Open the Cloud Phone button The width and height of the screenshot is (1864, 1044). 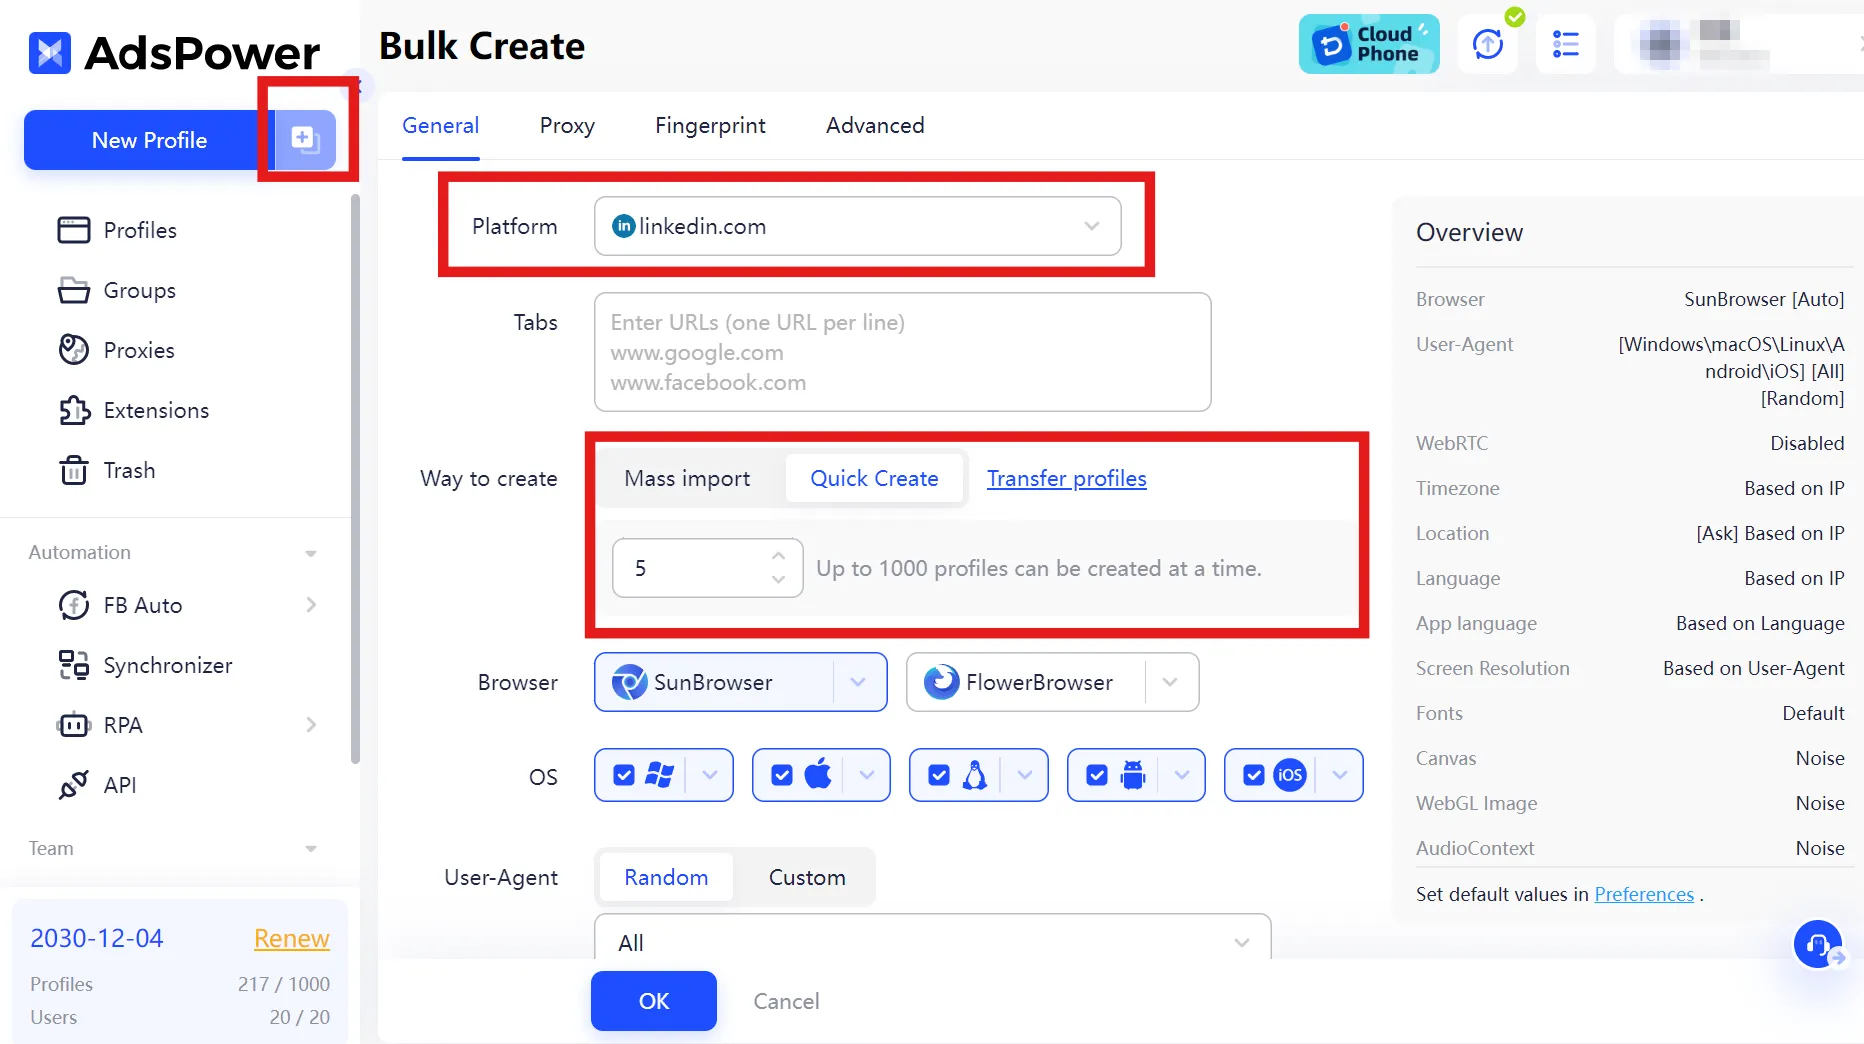coord(1369,44)
